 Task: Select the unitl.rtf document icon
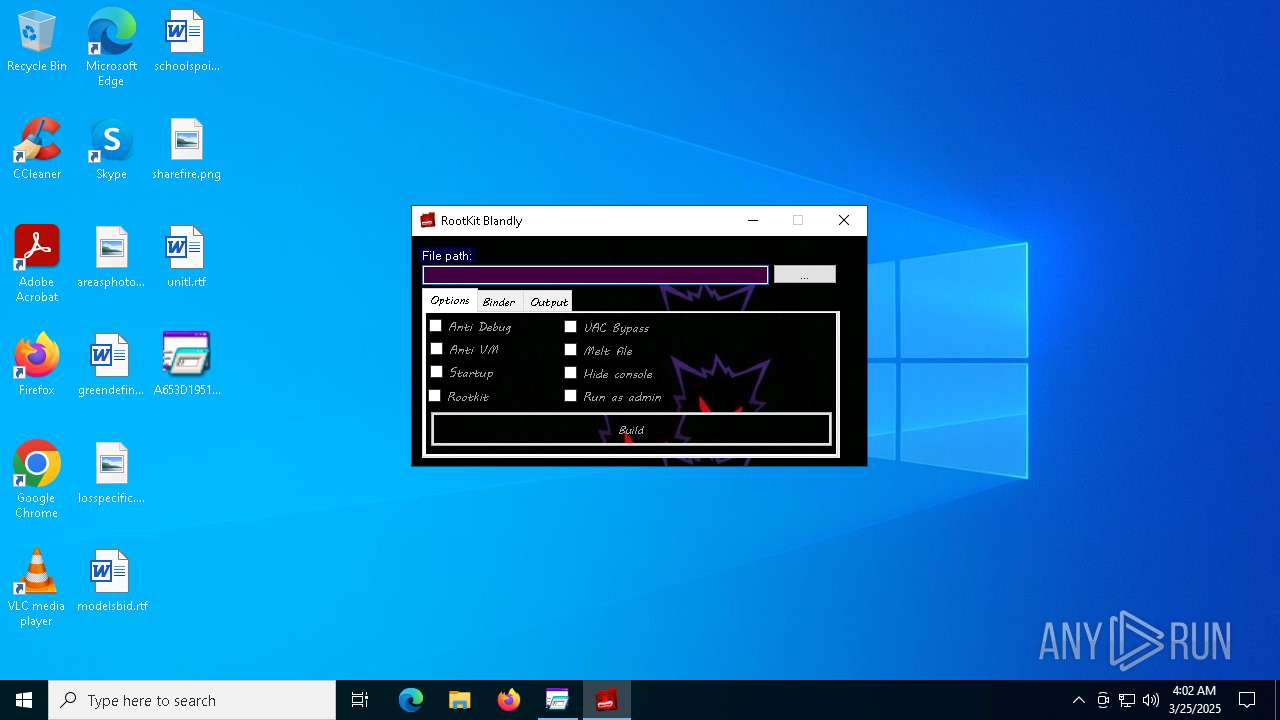point(186,257)
